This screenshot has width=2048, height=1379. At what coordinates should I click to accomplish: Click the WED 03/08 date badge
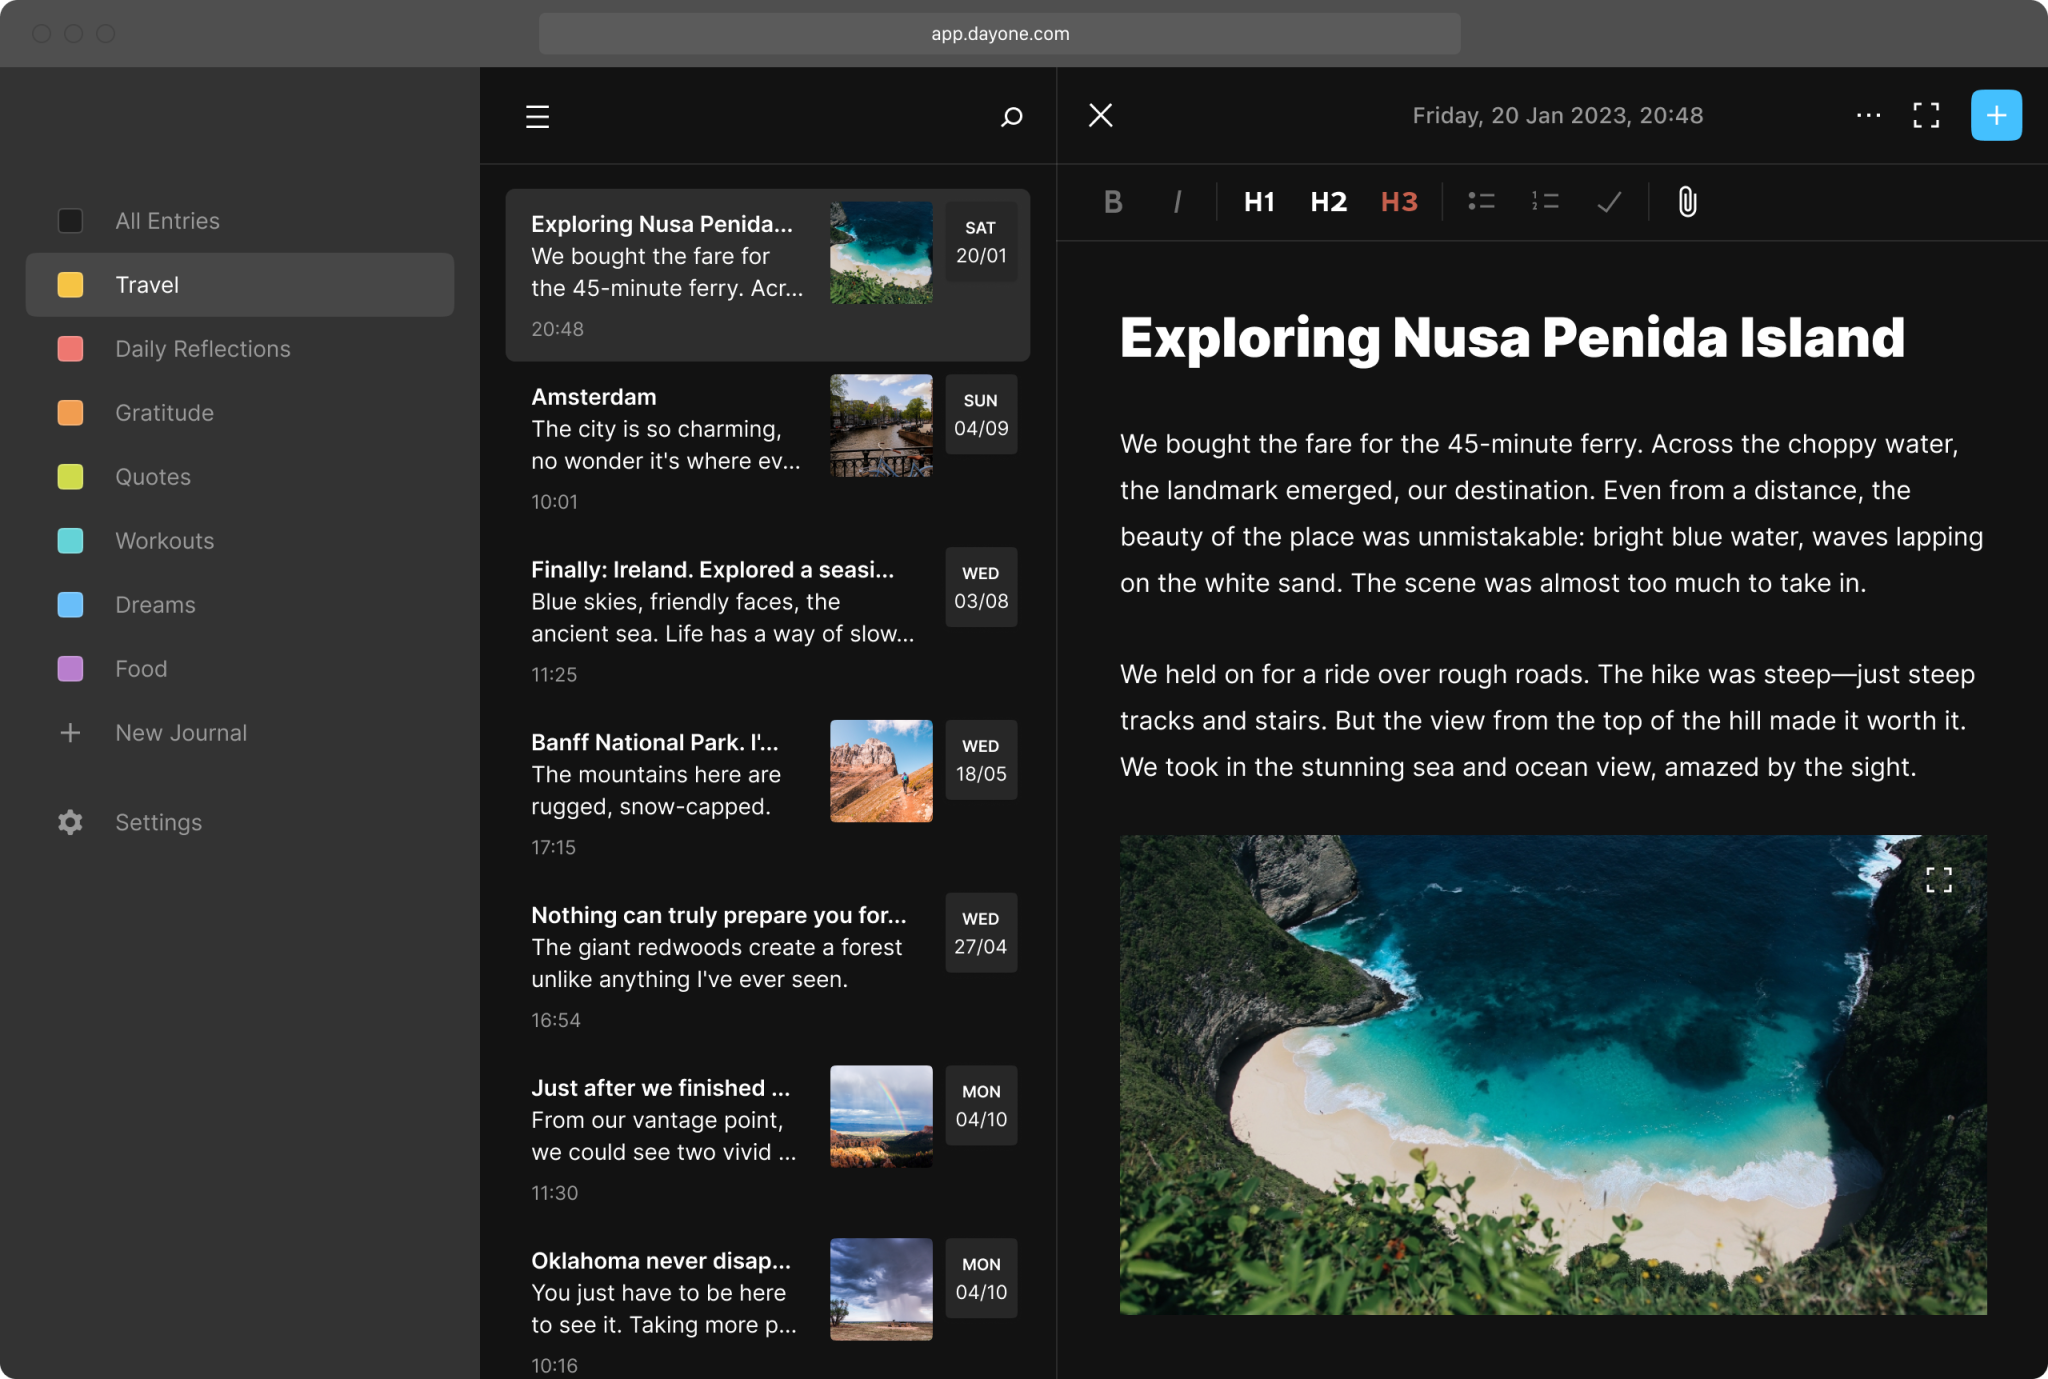pyautogui.click(x=981, y=587)
